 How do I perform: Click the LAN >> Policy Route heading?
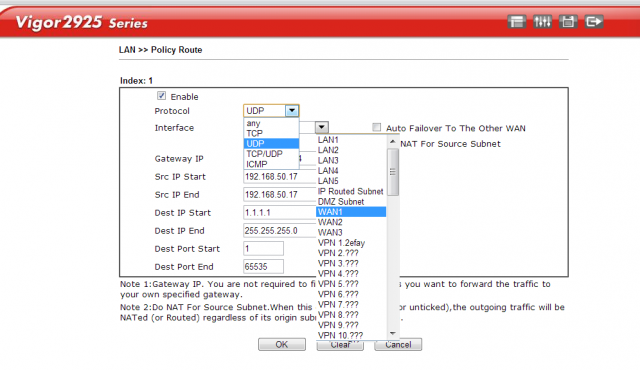click(160, 50)
